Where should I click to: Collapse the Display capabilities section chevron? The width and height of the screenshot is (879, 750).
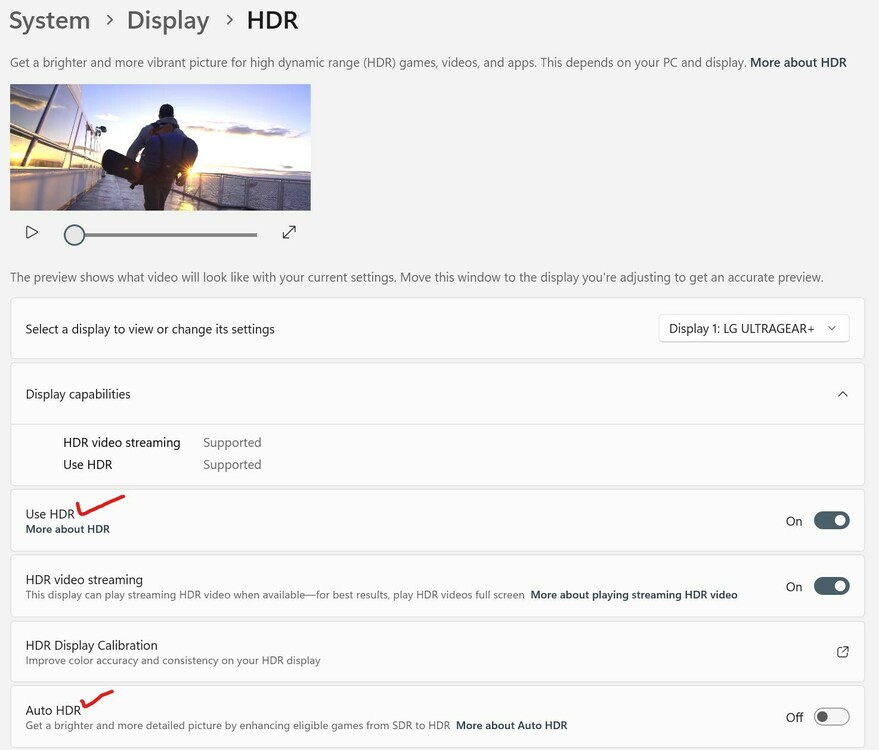[842, 393]
